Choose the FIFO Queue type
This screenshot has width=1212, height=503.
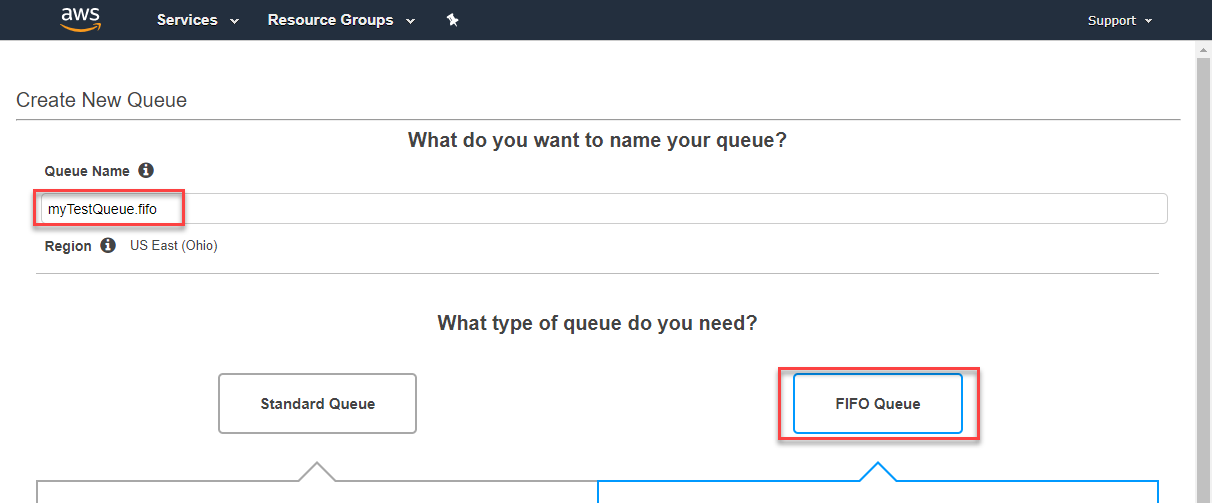877,404
